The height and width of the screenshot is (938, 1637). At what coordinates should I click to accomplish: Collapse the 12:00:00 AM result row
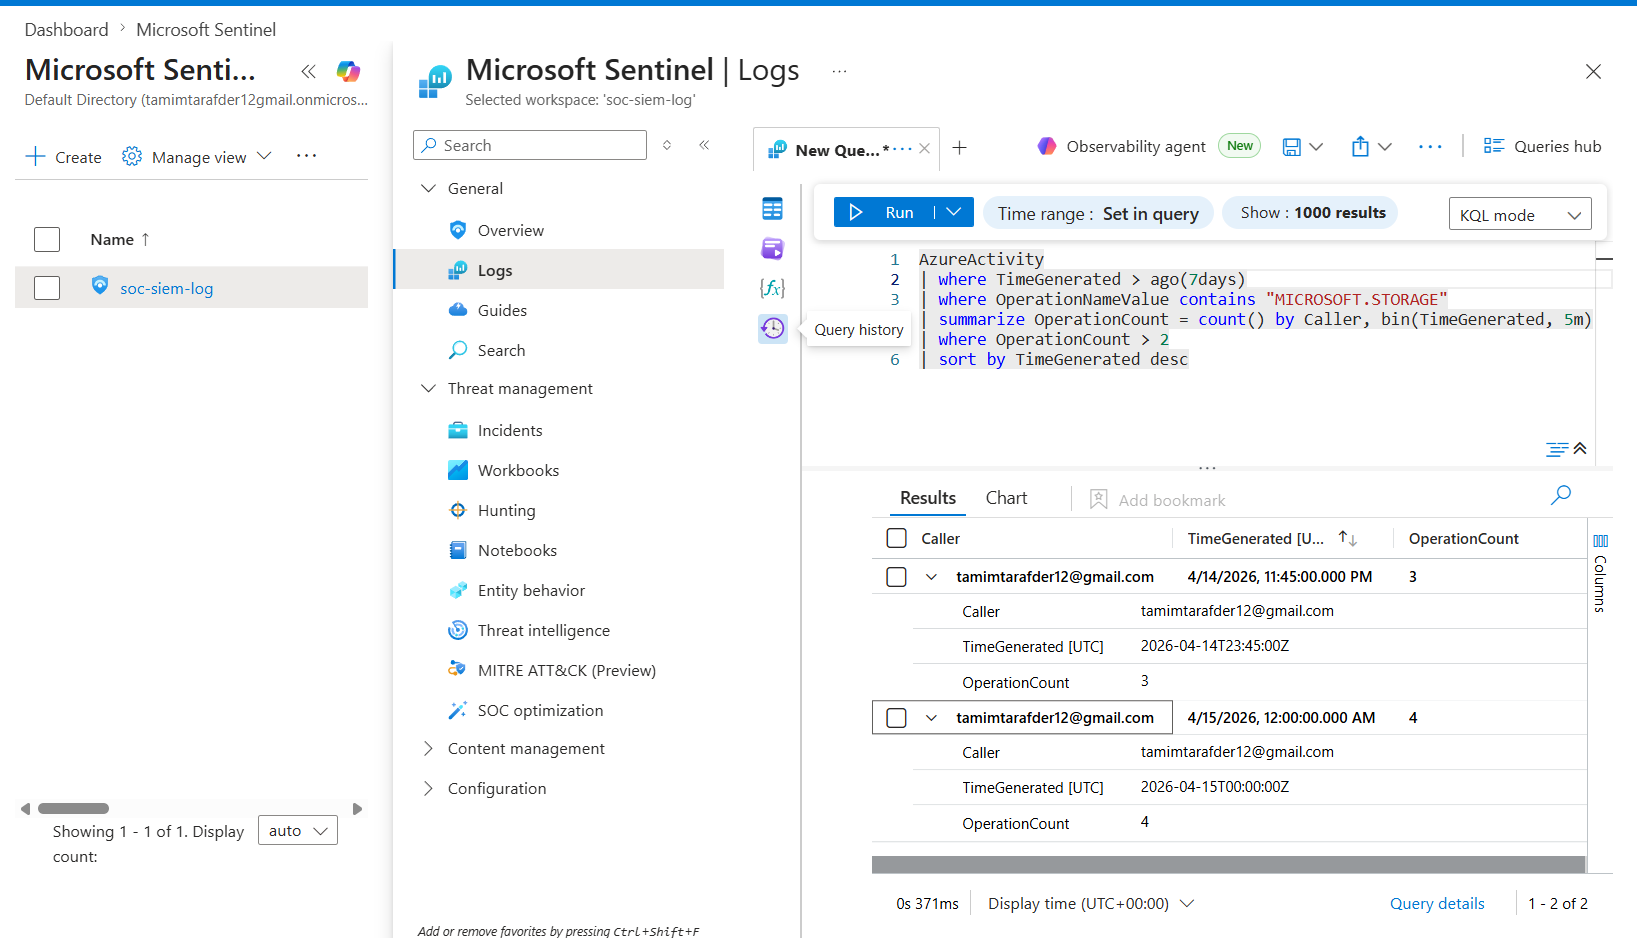(931, 718)
